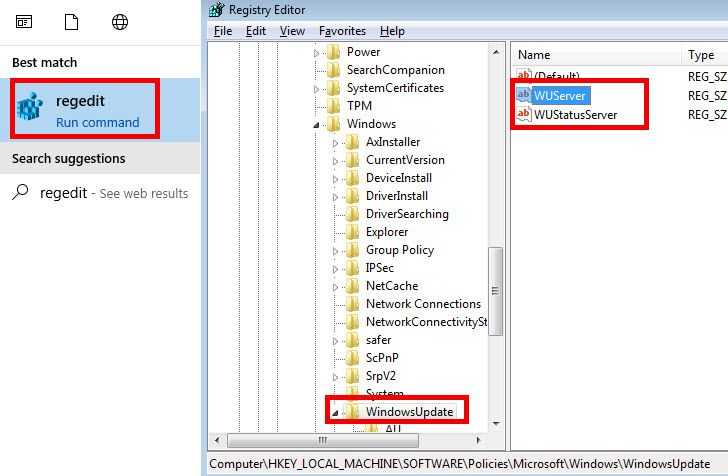This screenshot has height=476, width=728.
Task: Click the Network Connections folder icon
Action: pos(352,304)
